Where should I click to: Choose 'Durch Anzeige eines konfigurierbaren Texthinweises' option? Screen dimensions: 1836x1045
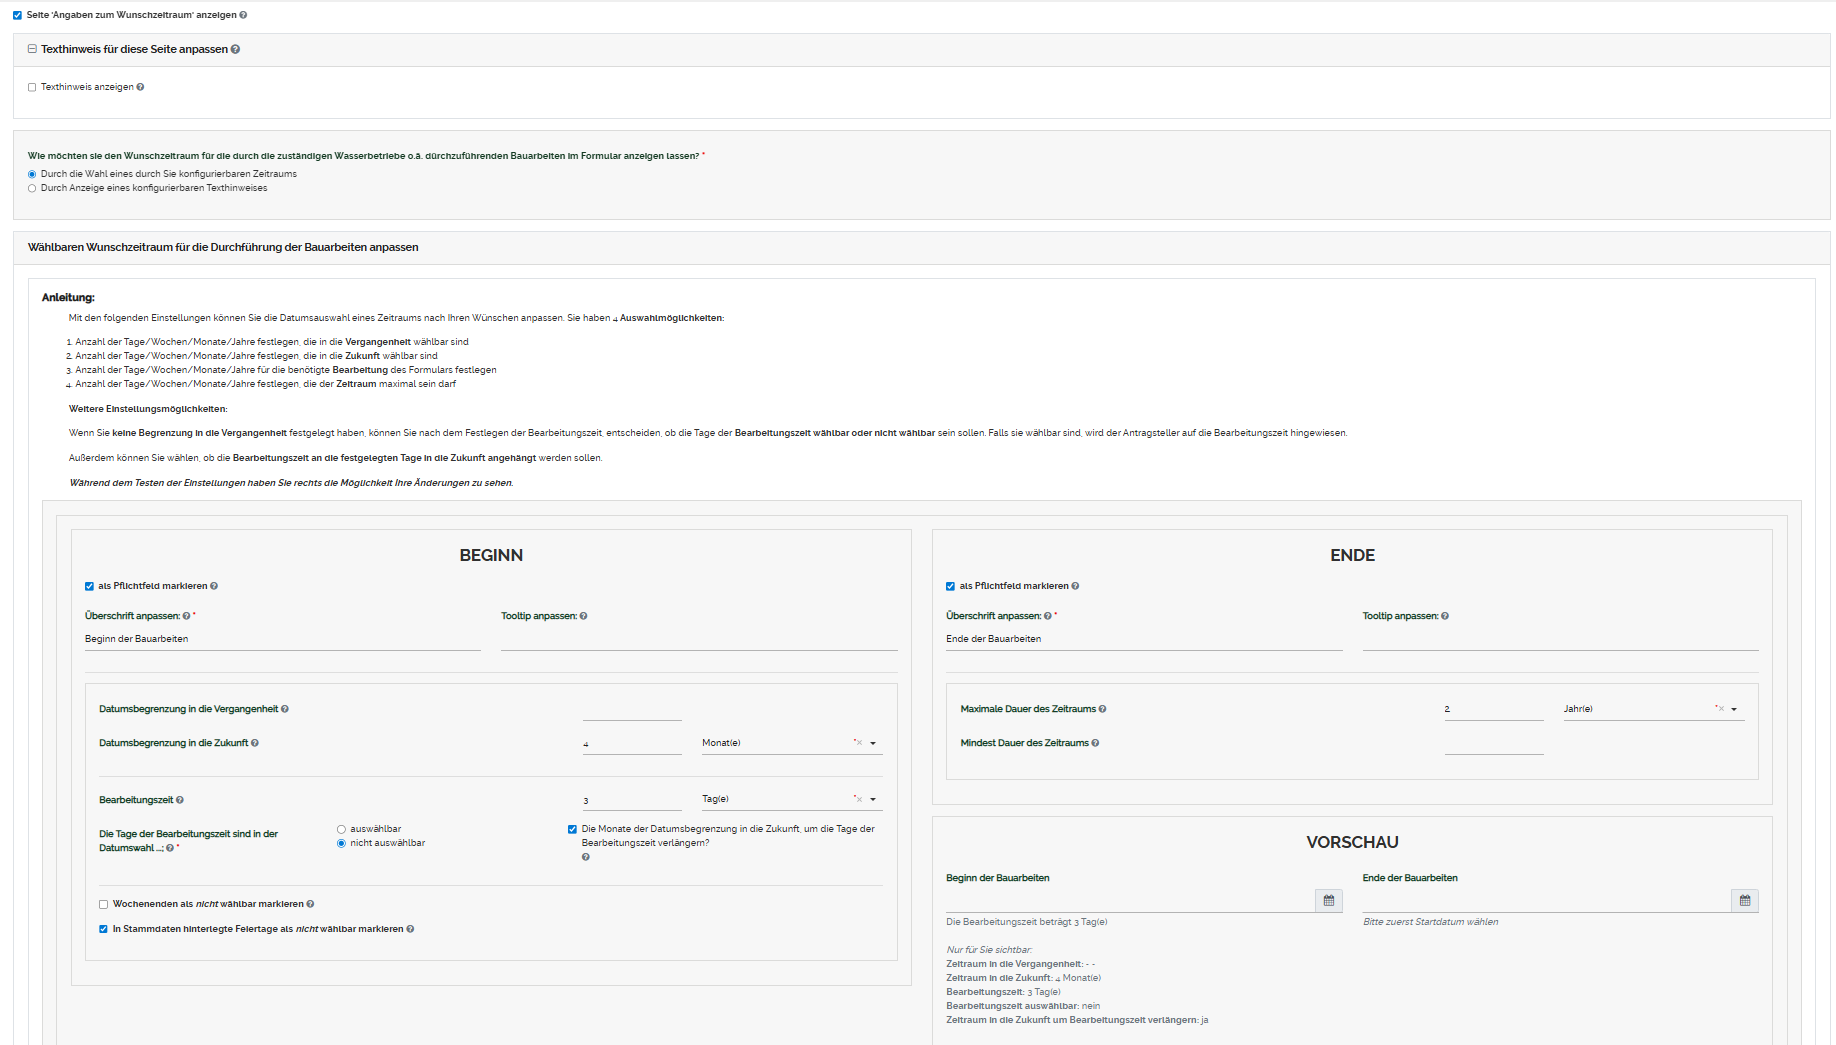tap(32, 188)
